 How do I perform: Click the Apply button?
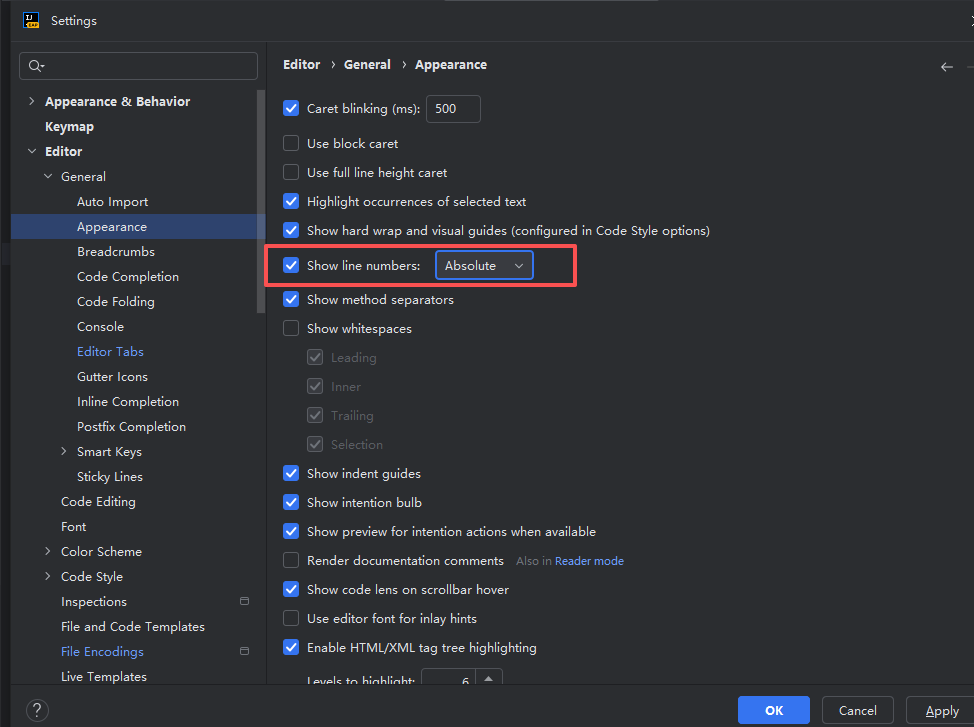click(x=942, y=710)
